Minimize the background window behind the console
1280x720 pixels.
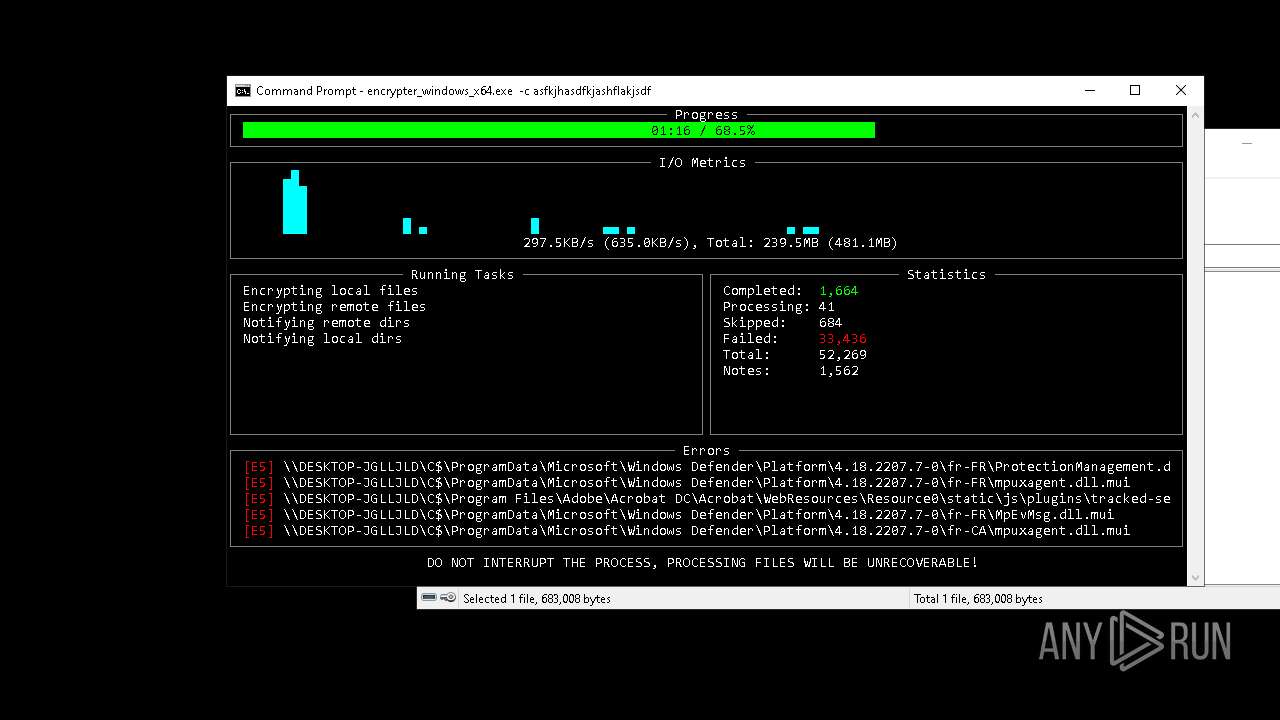[x=1247, y=143]
